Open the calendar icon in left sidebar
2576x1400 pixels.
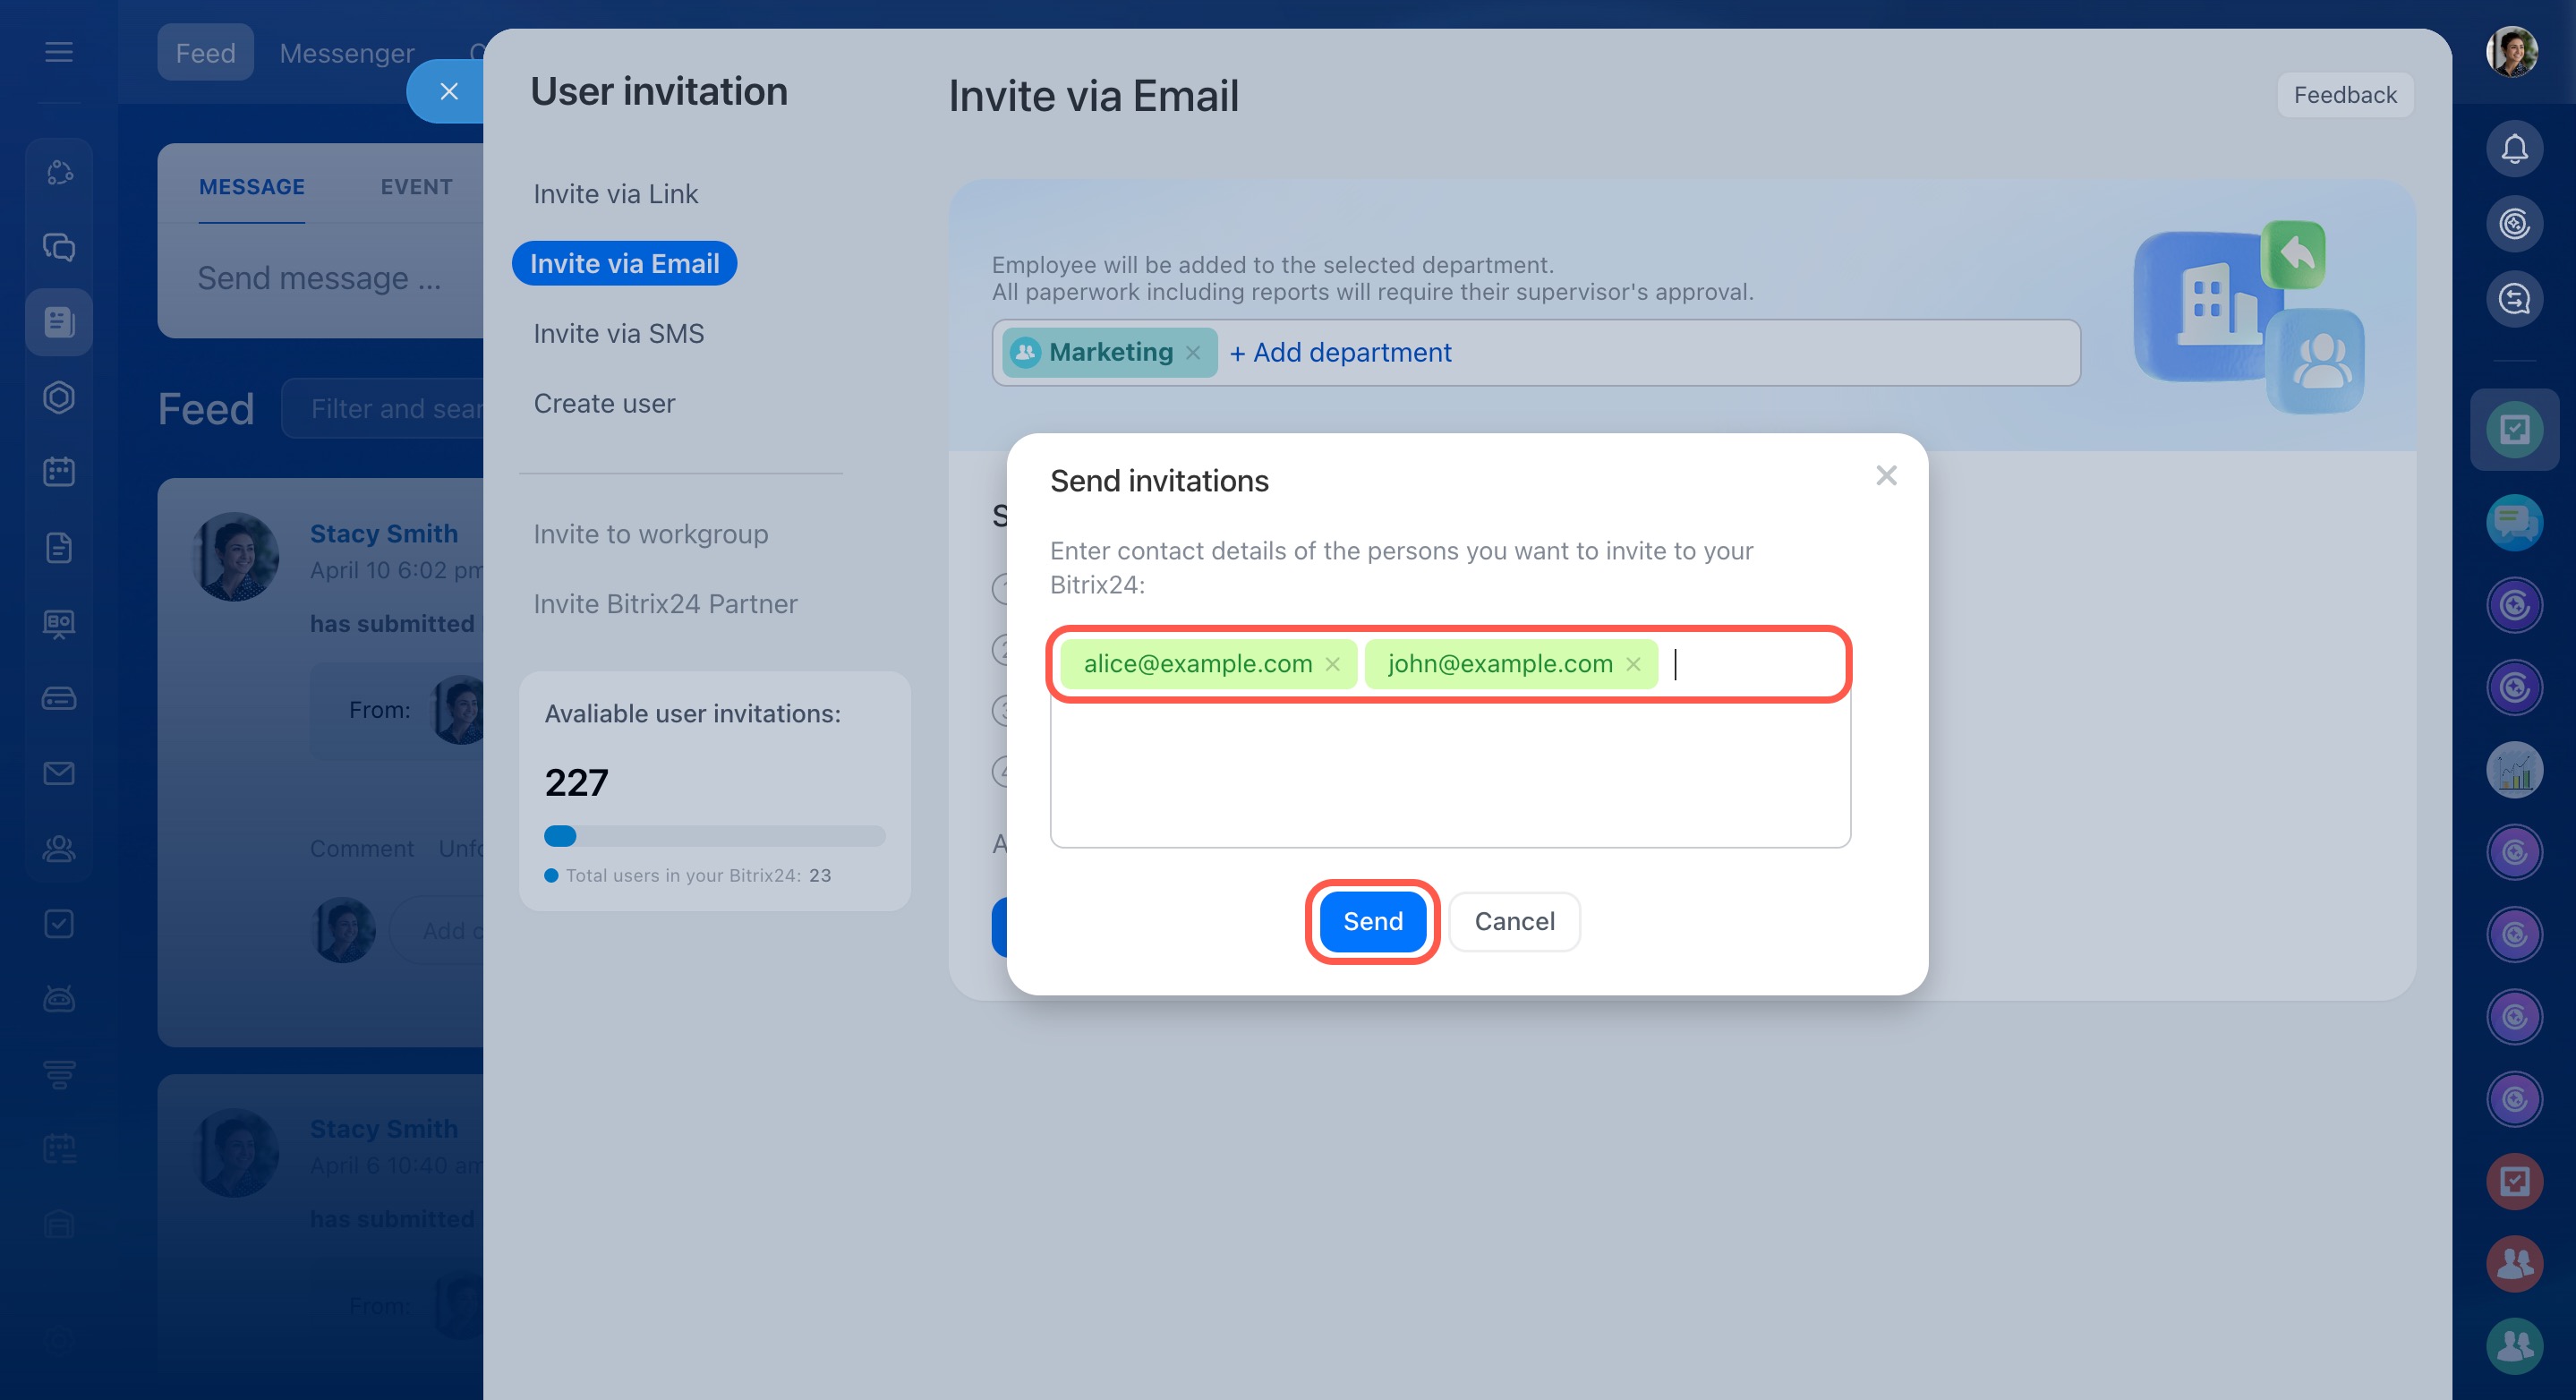[x=59, y=471]
